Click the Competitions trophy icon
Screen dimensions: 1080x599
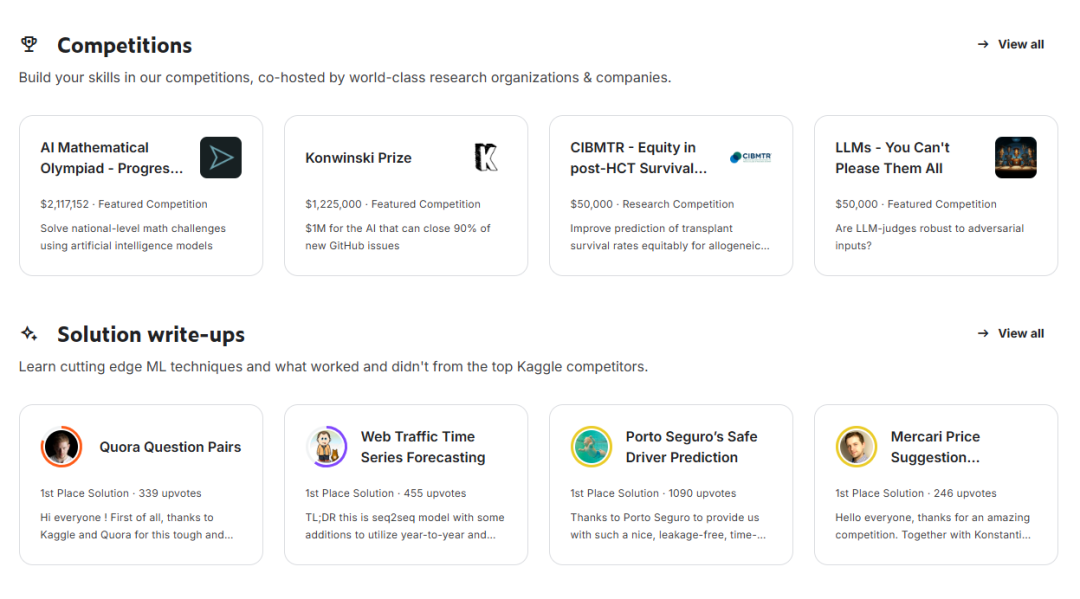[x=29, y=44]
